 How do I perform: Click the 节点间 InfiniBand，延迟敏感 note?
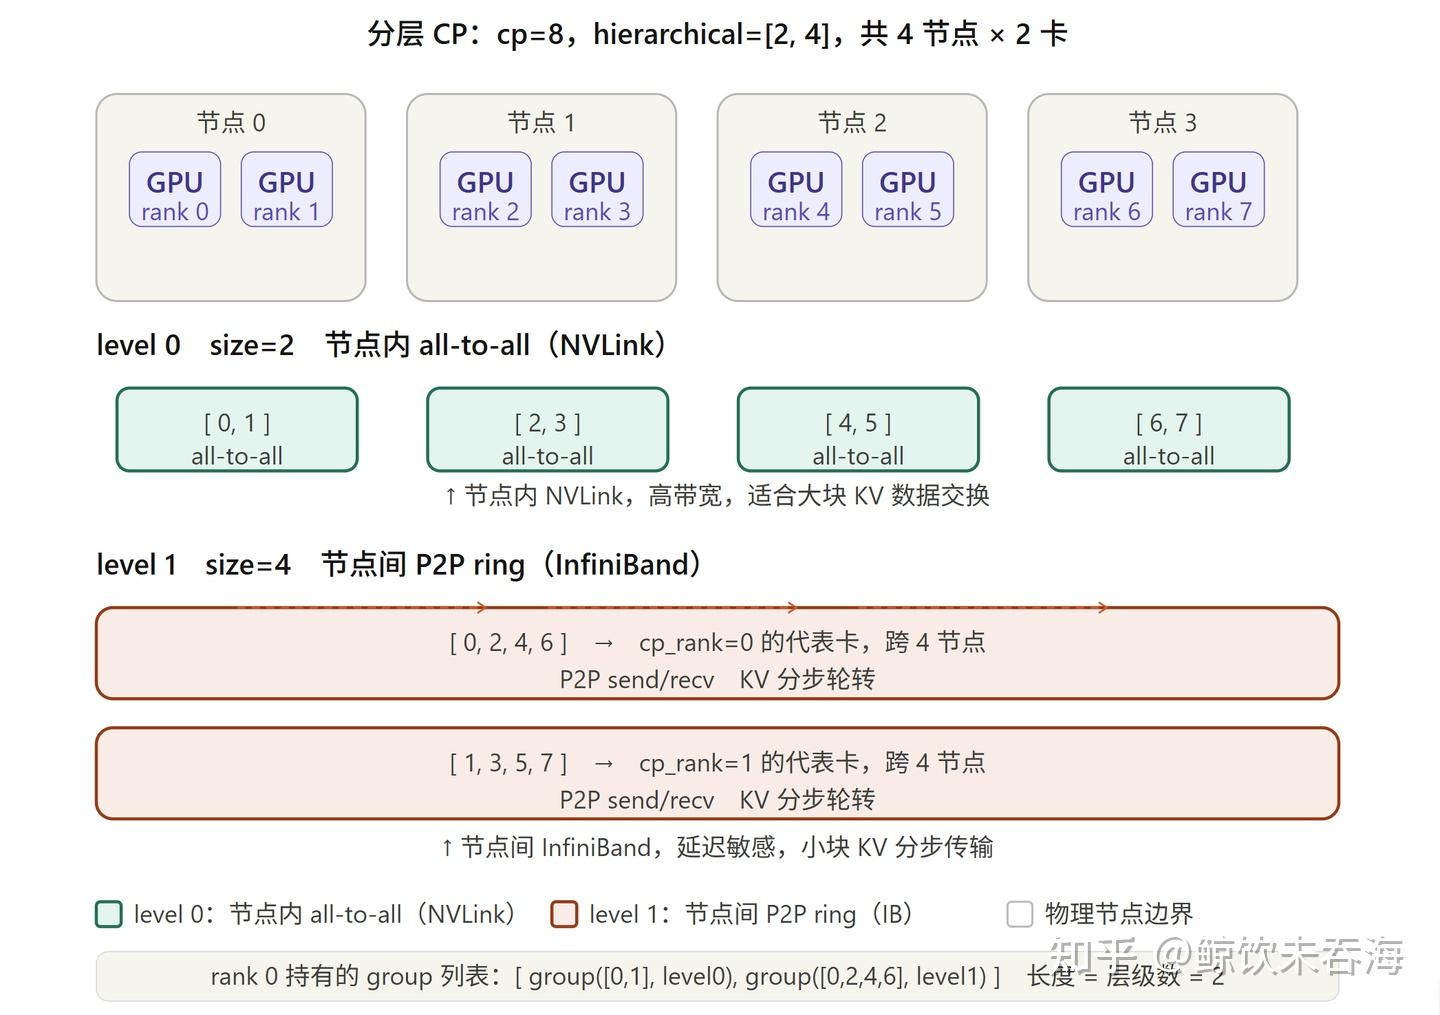click(717, 848)
